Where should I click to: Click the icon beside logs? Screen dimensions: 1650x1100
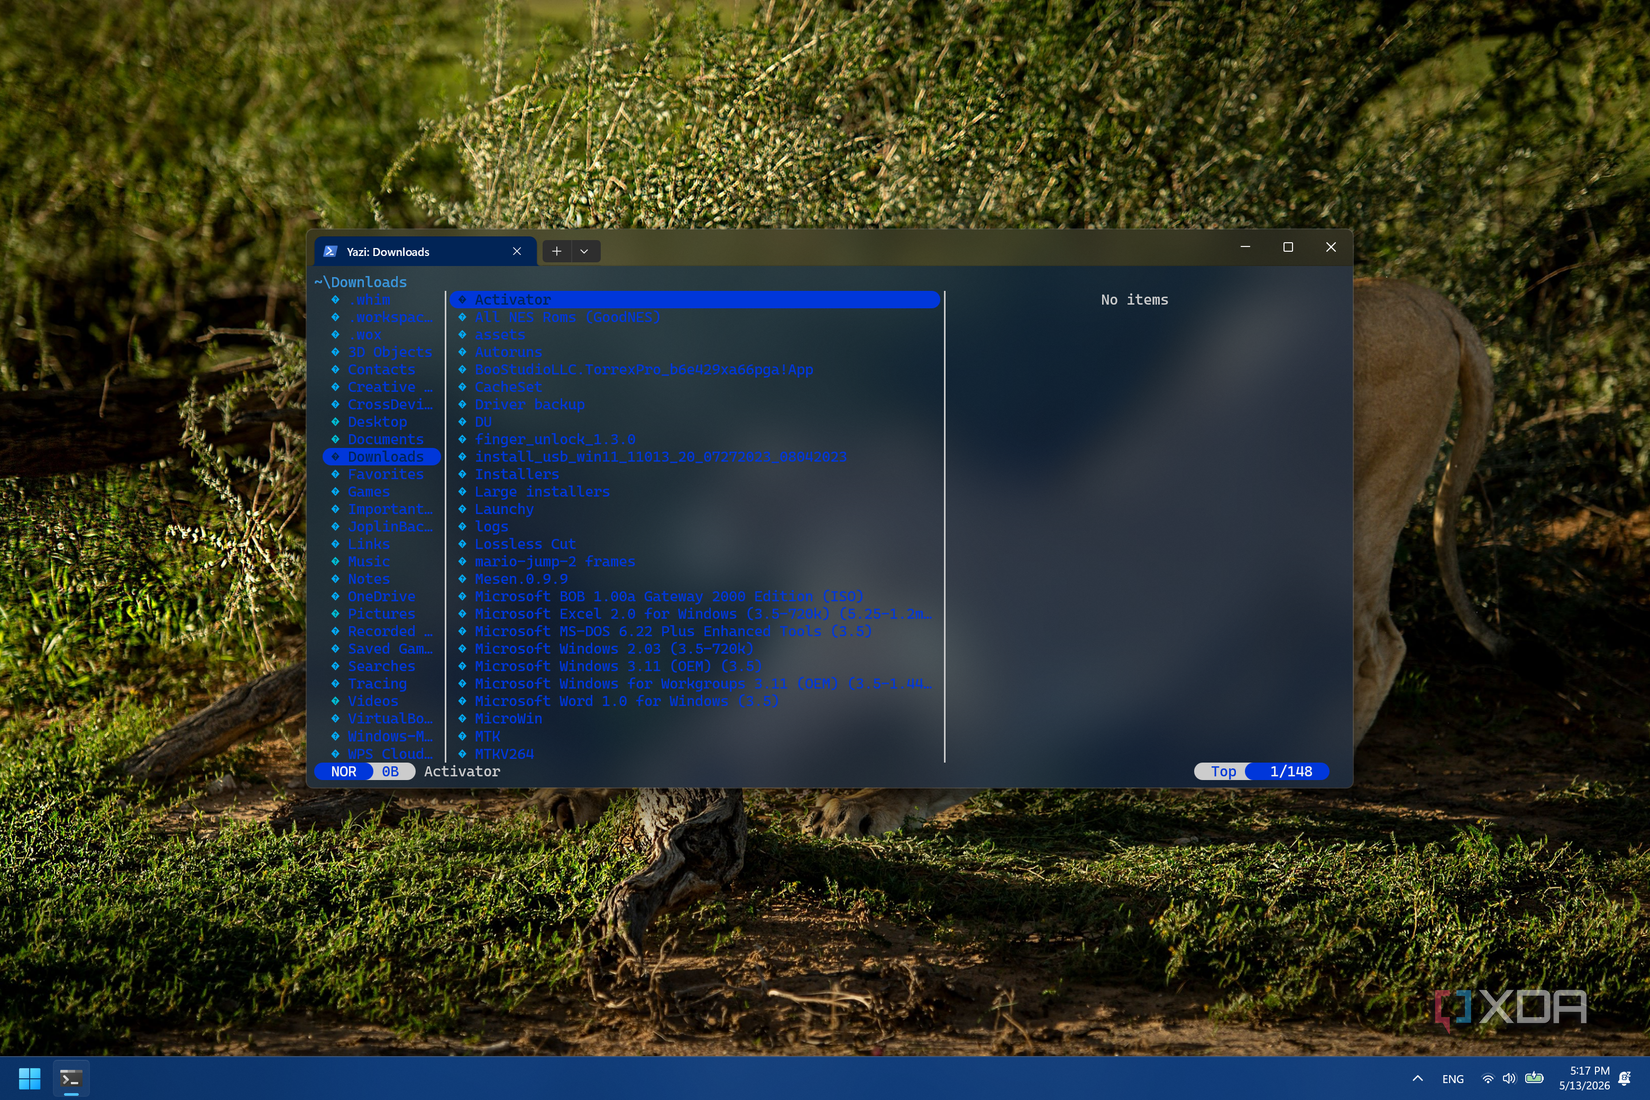[x=462, y=527]
